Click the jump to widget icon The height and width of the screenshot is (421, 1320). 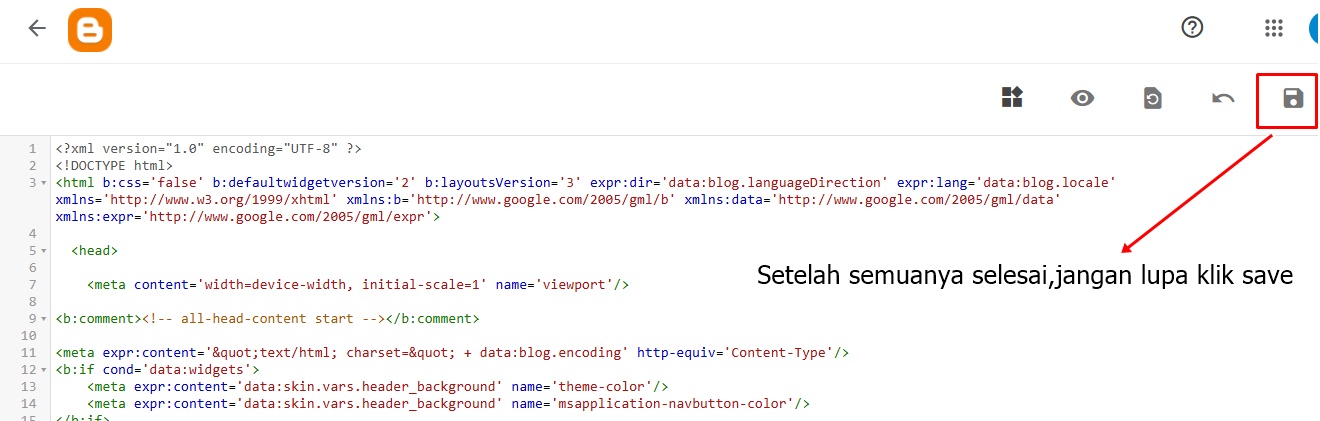coord(1012,97)
